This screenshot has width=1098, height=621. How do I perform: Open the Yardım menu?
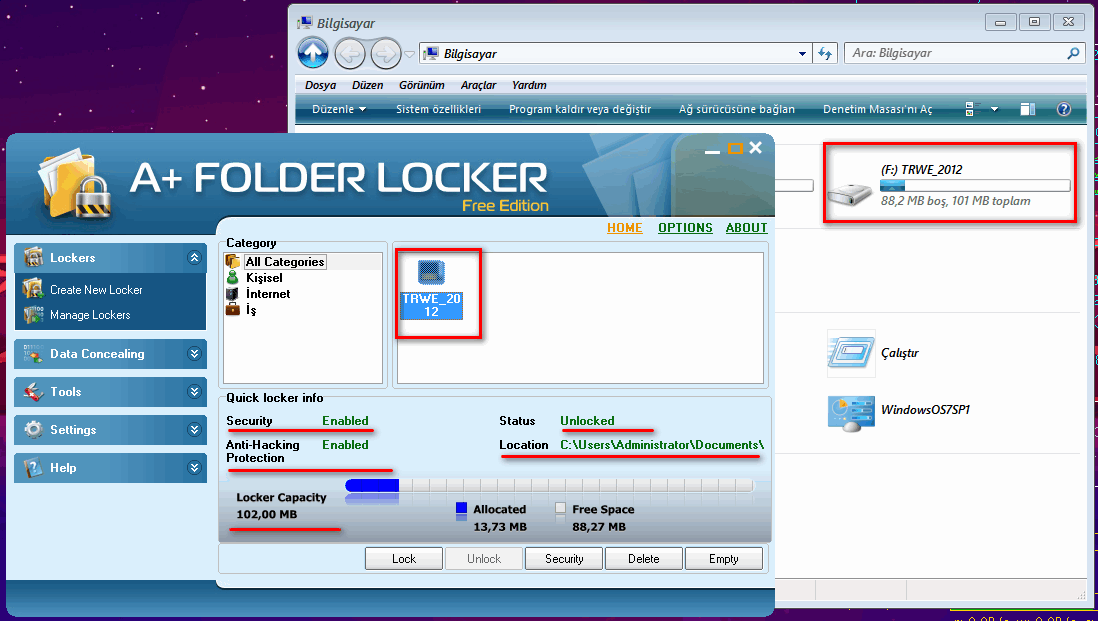[529, 85]
